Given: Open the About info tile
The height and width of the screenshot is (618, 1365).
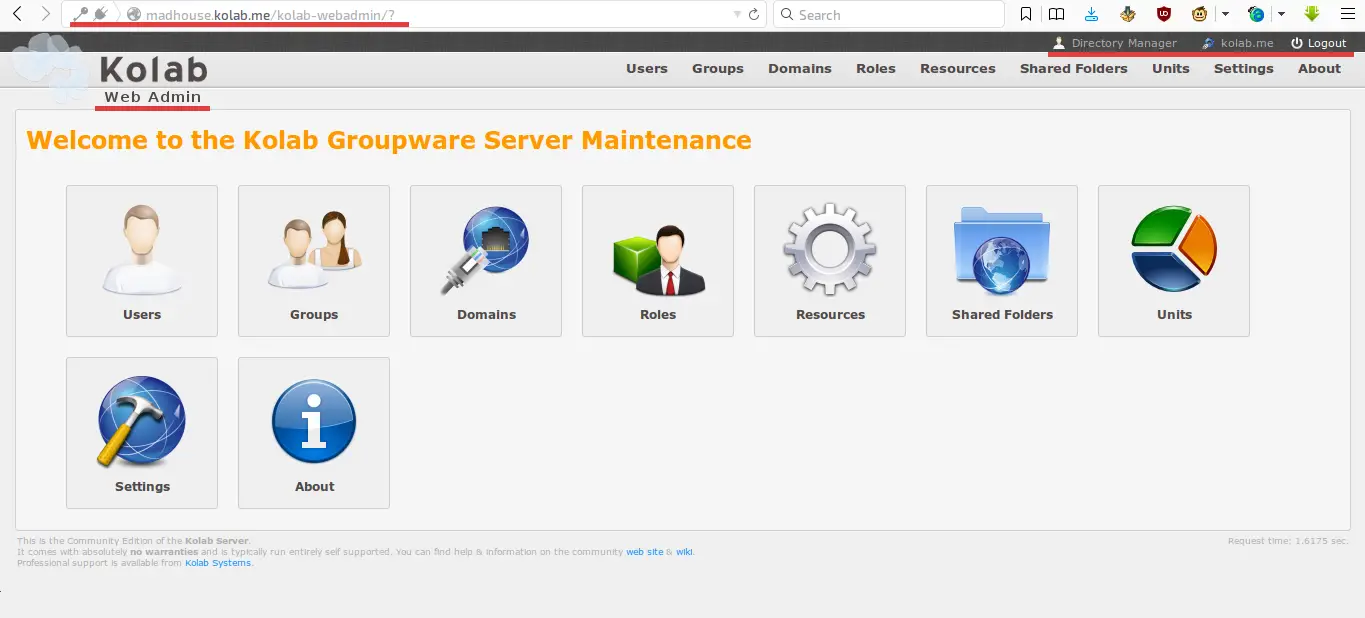Looking at the screenshot, I should [314, 433].
